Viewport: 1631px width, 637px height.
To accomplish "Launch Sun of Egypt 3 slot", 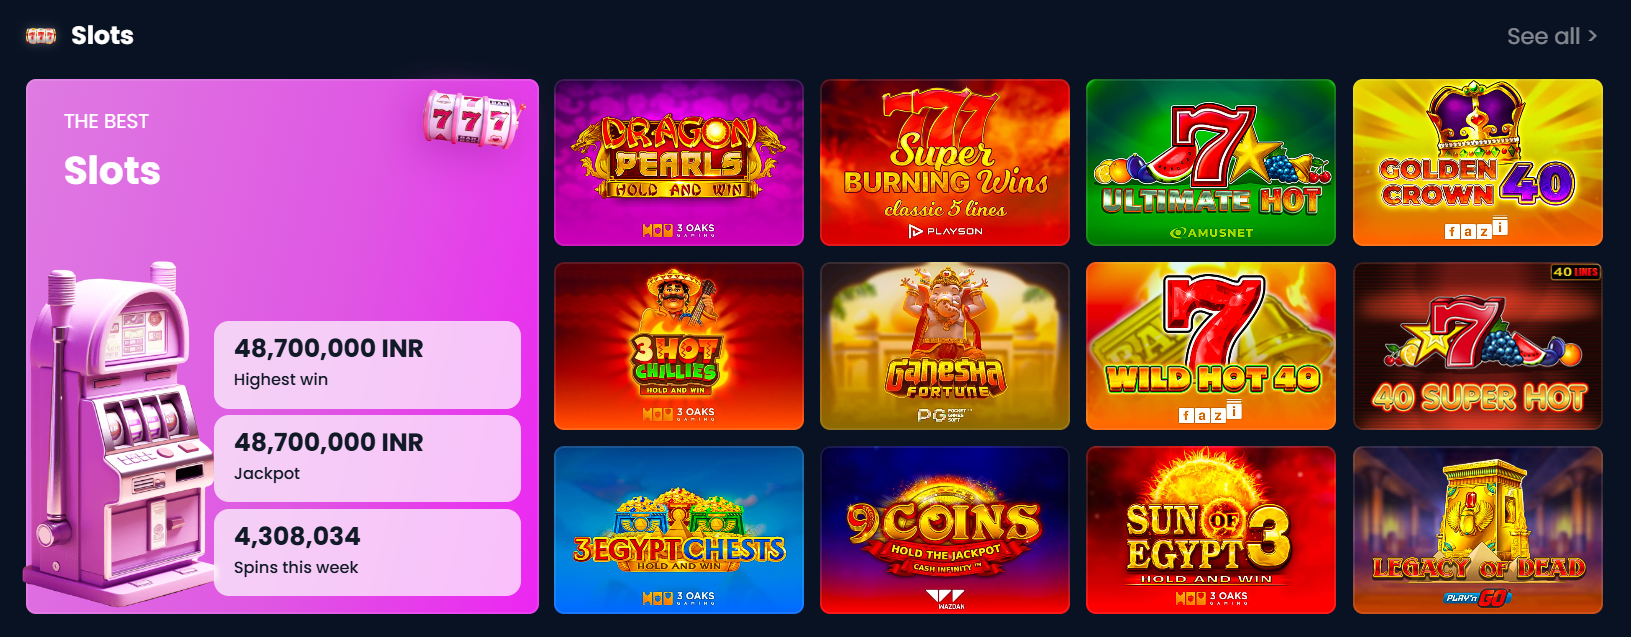I will tap(1211, 530).
